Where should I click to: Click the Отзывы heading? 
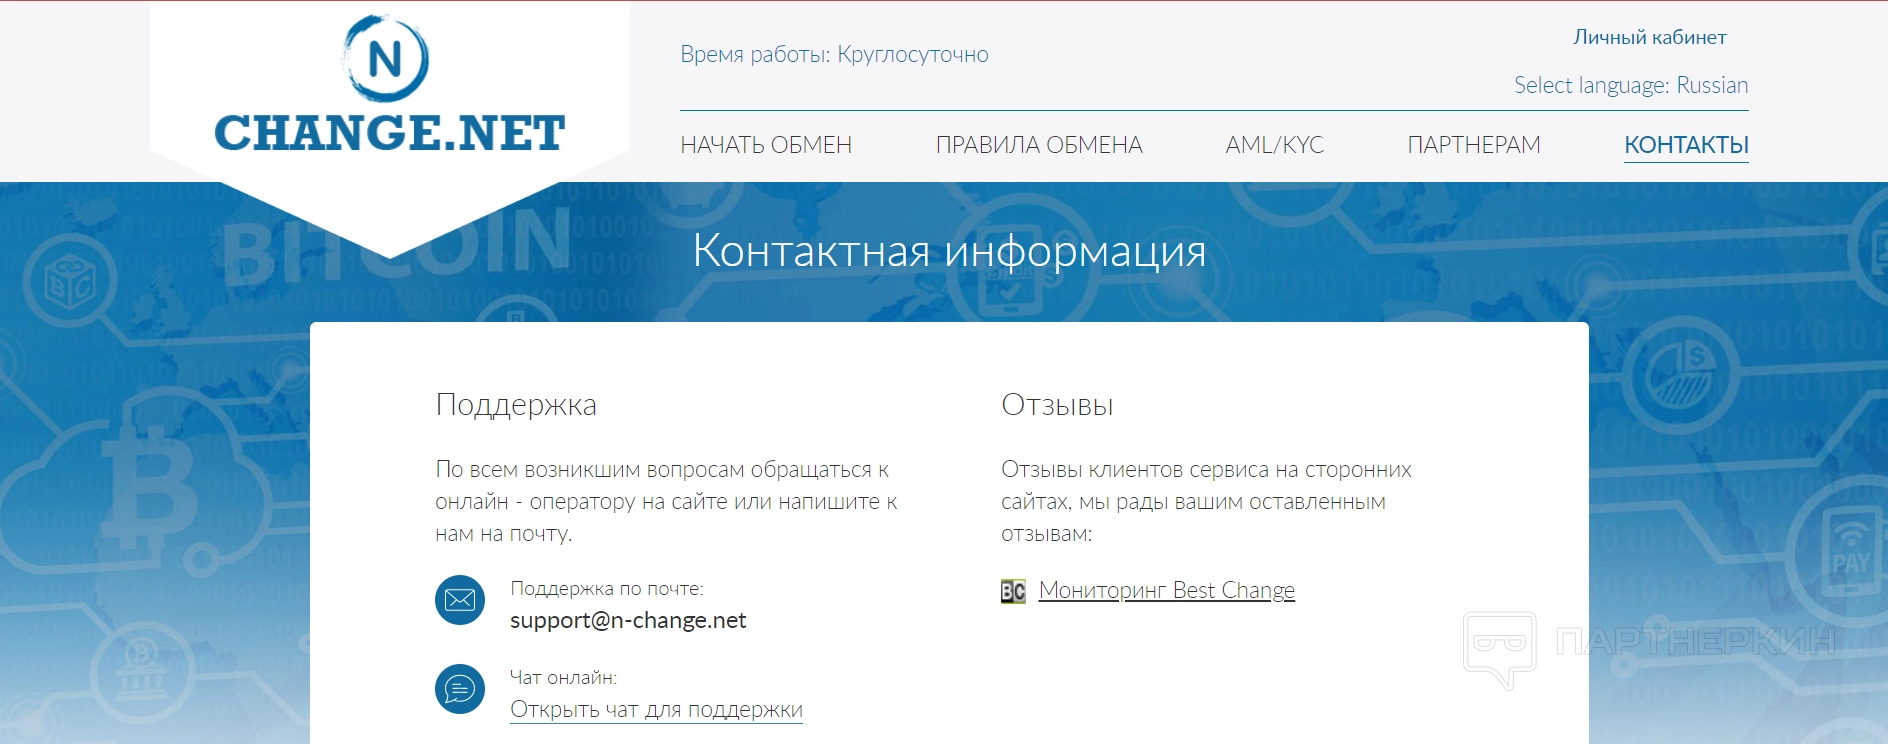(x=1057, y=405)
